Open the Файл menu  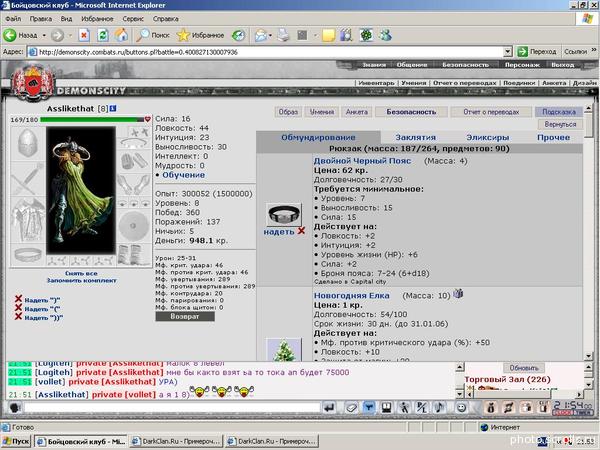click(x=13, y=19)
